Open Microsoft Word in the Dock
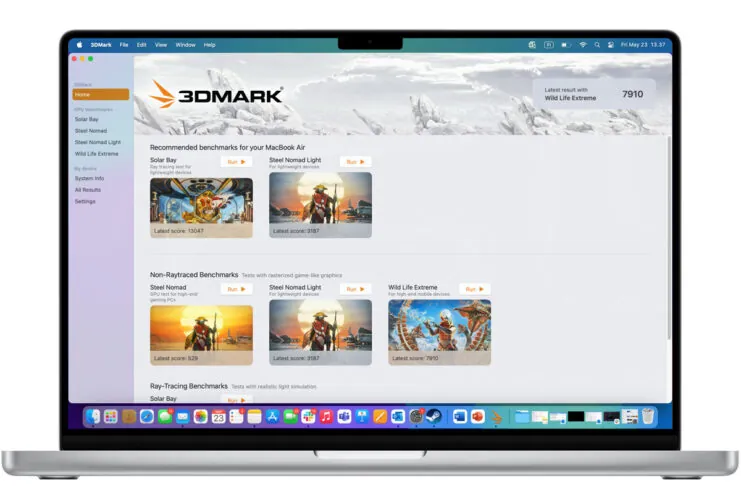 point(460,417)
